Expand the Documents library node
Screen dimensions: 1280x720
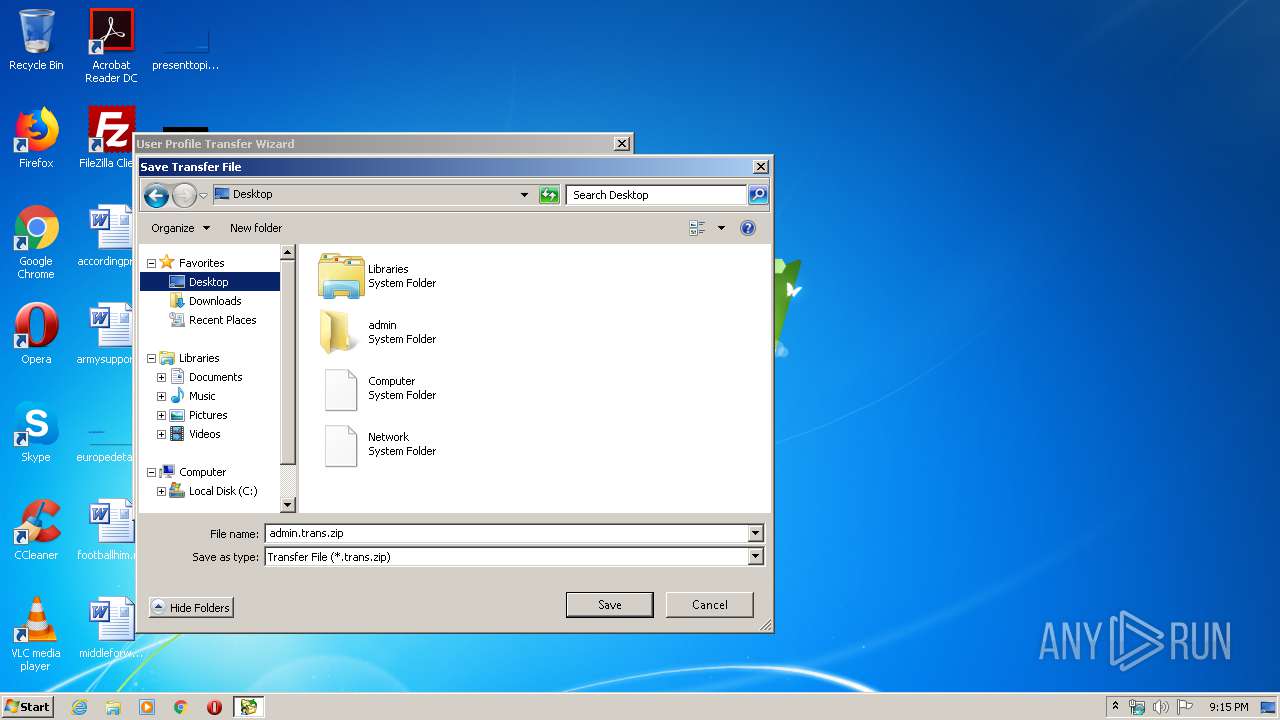tap(162, 378)
